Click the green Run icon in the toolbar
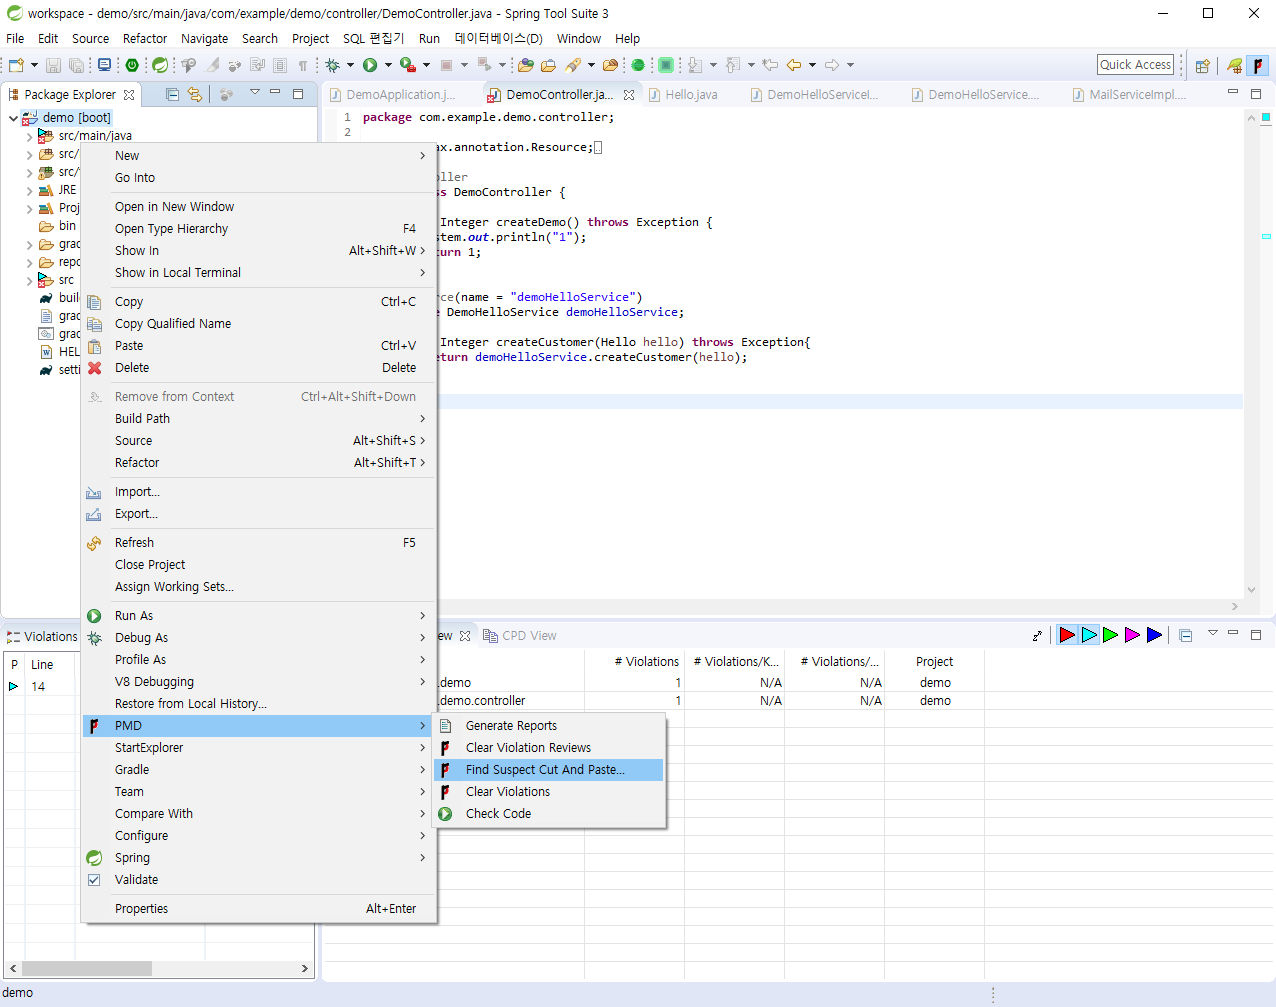This screenshot has width=1276, height=1007. pyautogui.click(x=370, y=65)
